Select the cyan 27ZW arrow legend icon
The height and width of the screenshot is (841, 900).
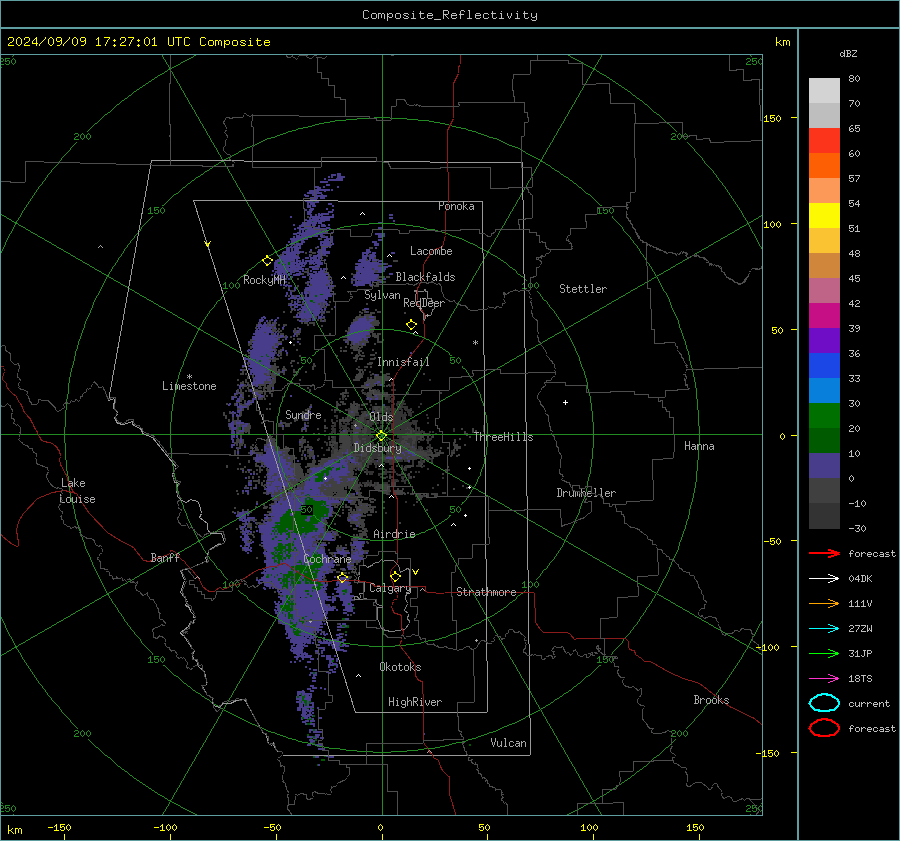[824, 629]
